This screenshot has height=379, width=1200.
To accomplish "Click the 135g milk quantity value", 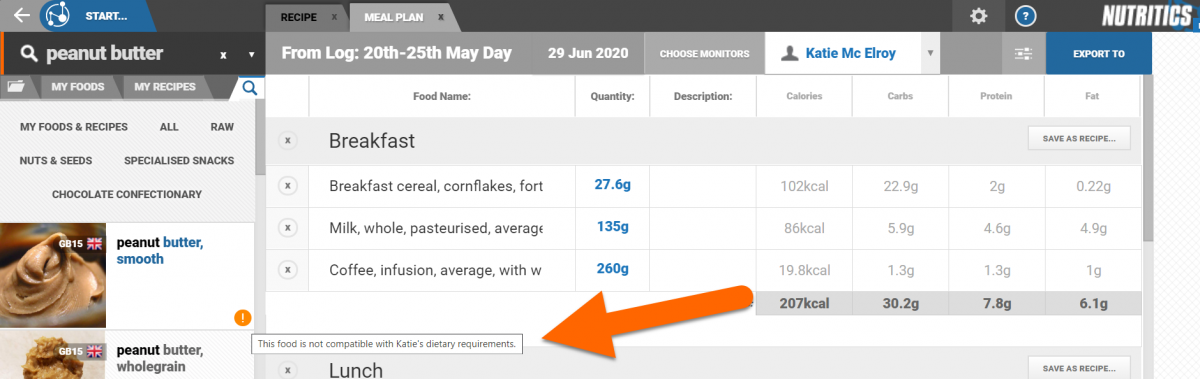I will click(x=612, y=227).
